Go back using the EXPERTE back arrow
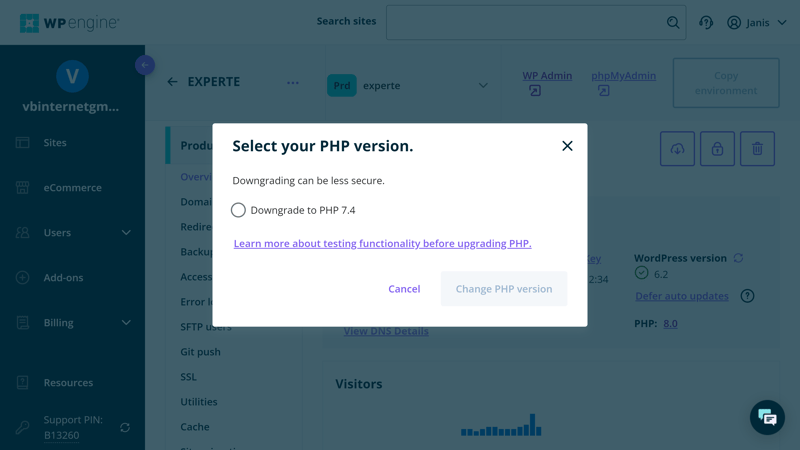Image resolution: width=800 pixels, height=450 pixels. click(172, 82)
